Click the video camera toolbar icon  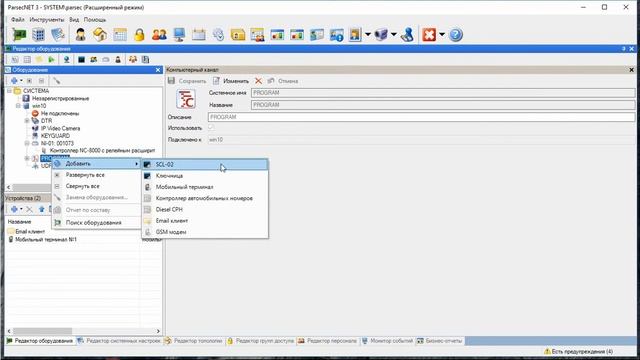(x=381, y=35)
